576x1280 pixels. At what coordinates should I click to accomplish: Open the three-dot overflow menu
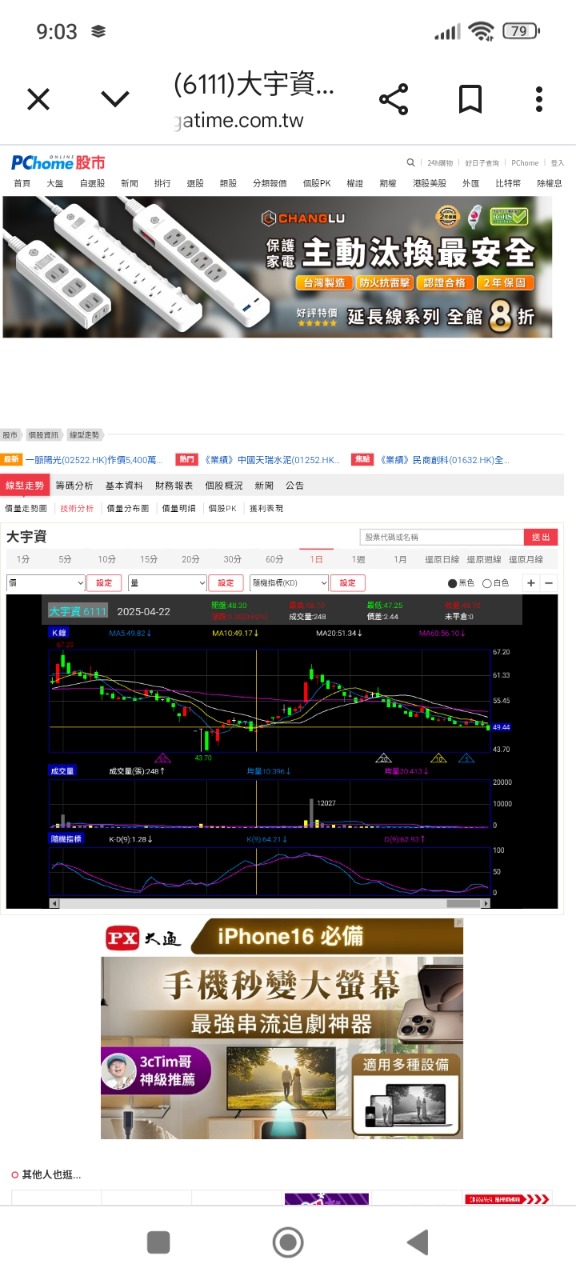pyautogui.click(x=539, y=99)
